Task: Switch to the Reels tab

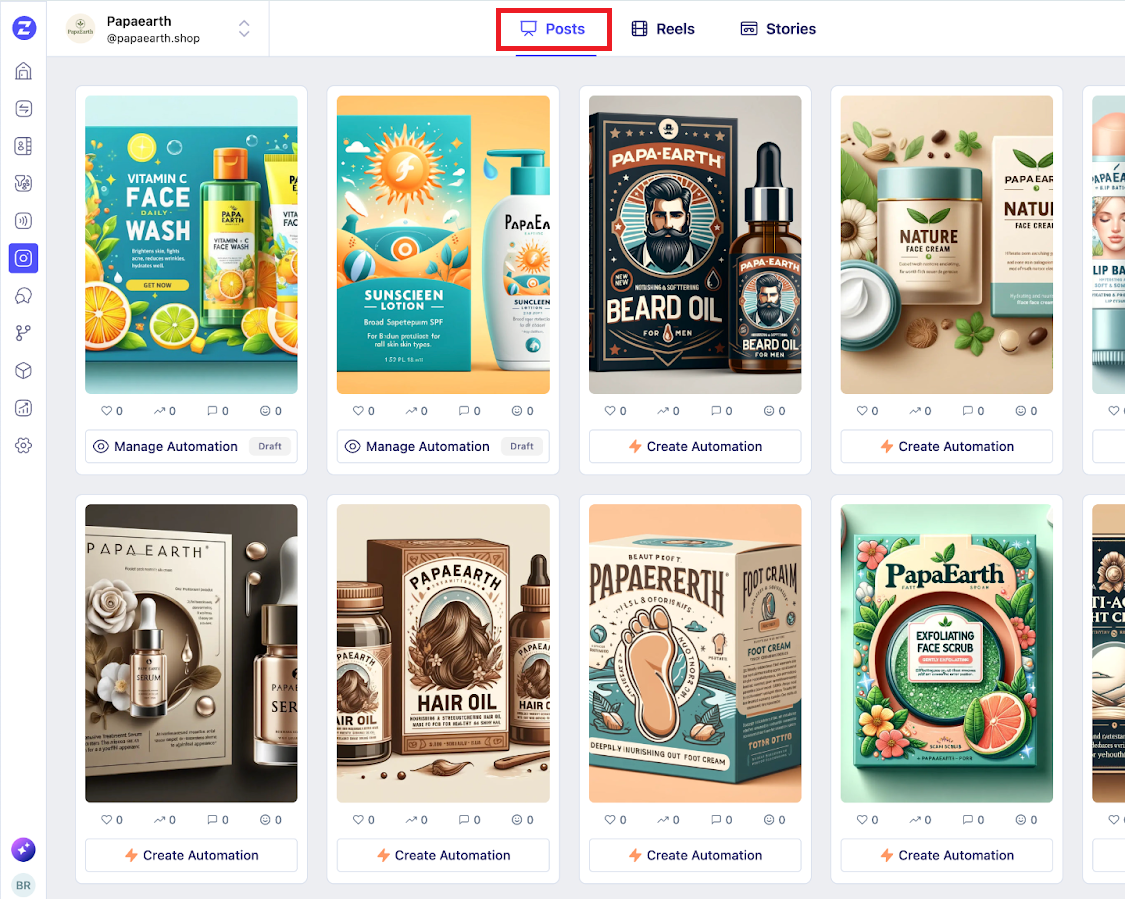Action: [663, 29]
